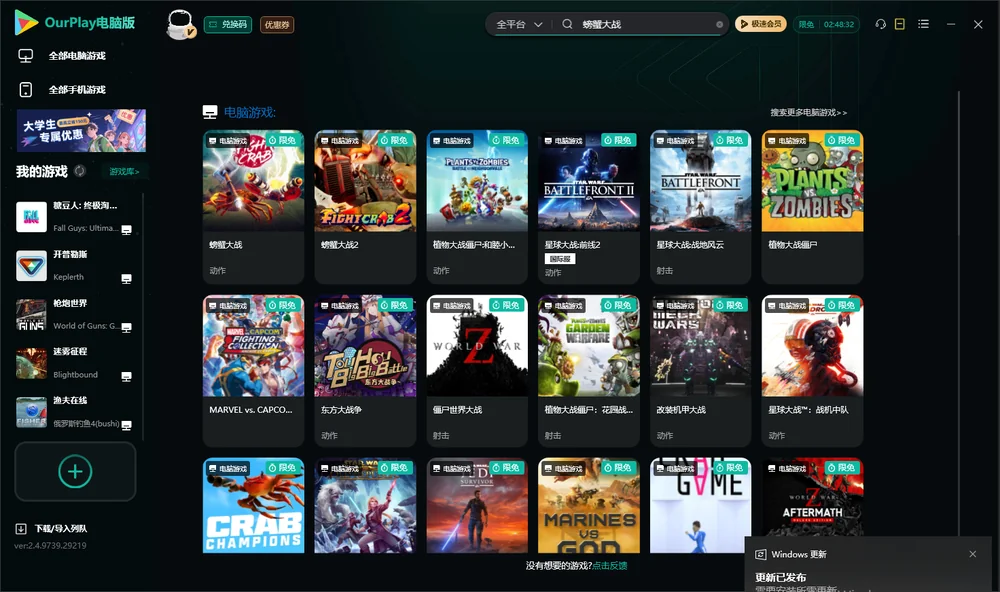The height and width of the screenshot is (592, 1000).
Task: Open the Fight Crab 2 game card
Action: pyautogui.click(x=365, y=207)
